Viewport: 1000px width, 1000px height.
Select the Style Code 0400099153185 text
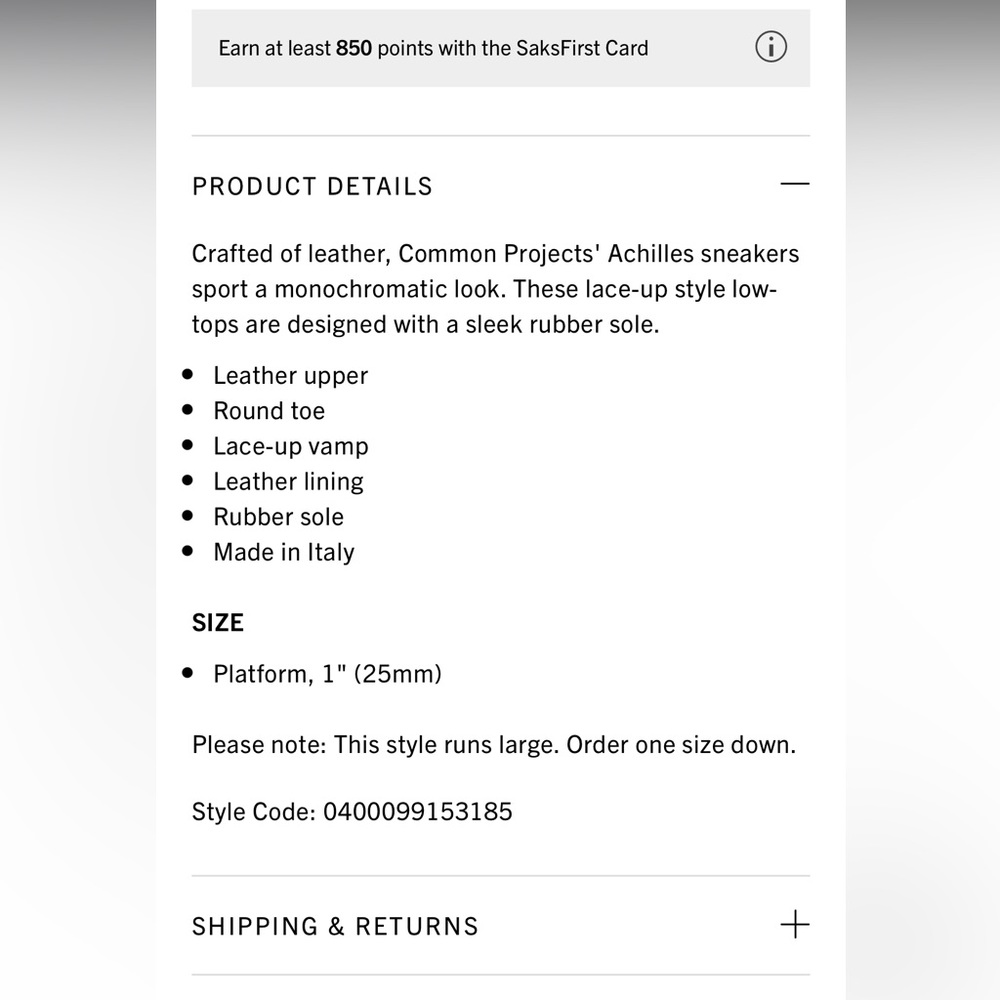352,811
